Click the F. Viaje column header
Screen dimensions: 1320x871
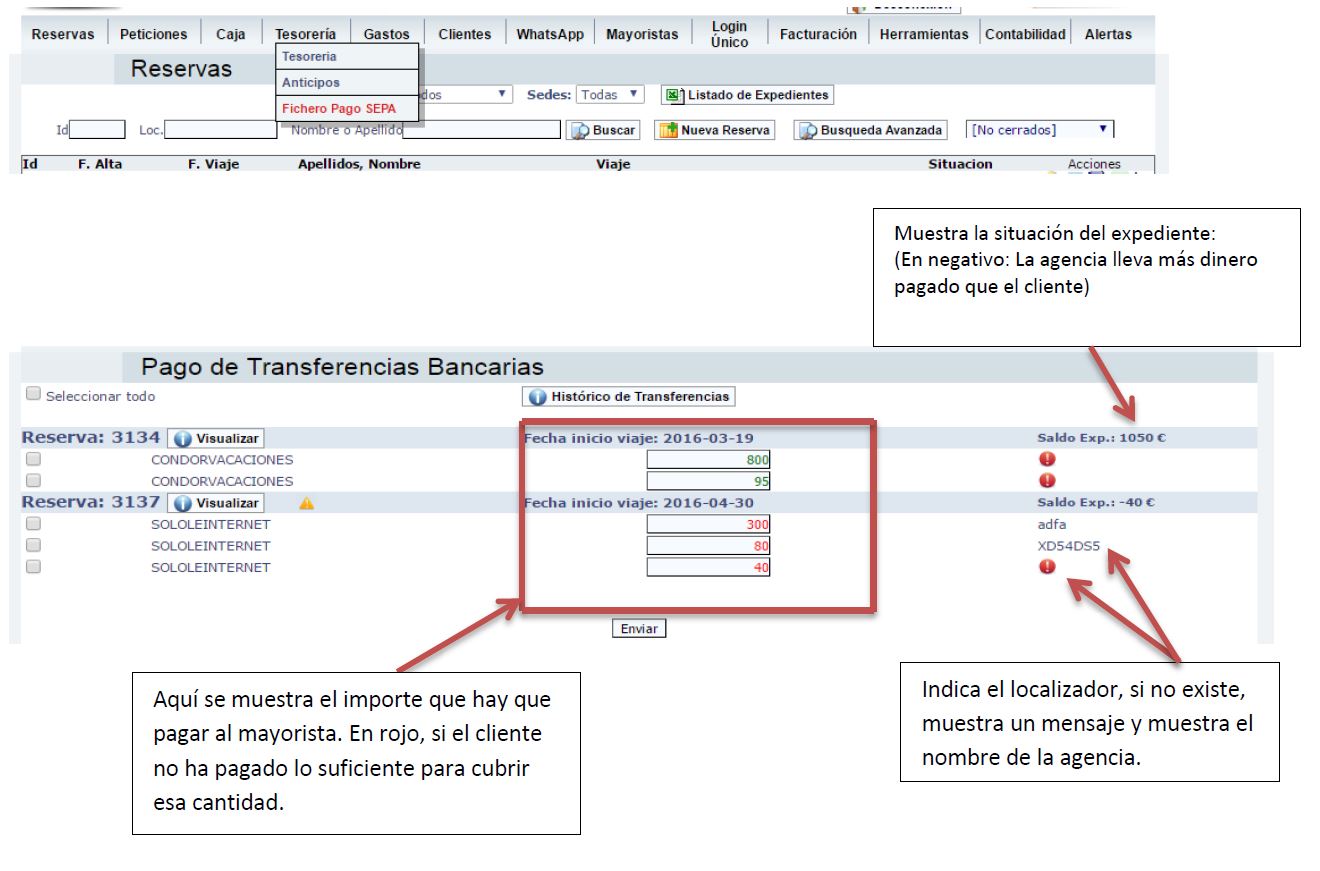[x=214, y=164]
